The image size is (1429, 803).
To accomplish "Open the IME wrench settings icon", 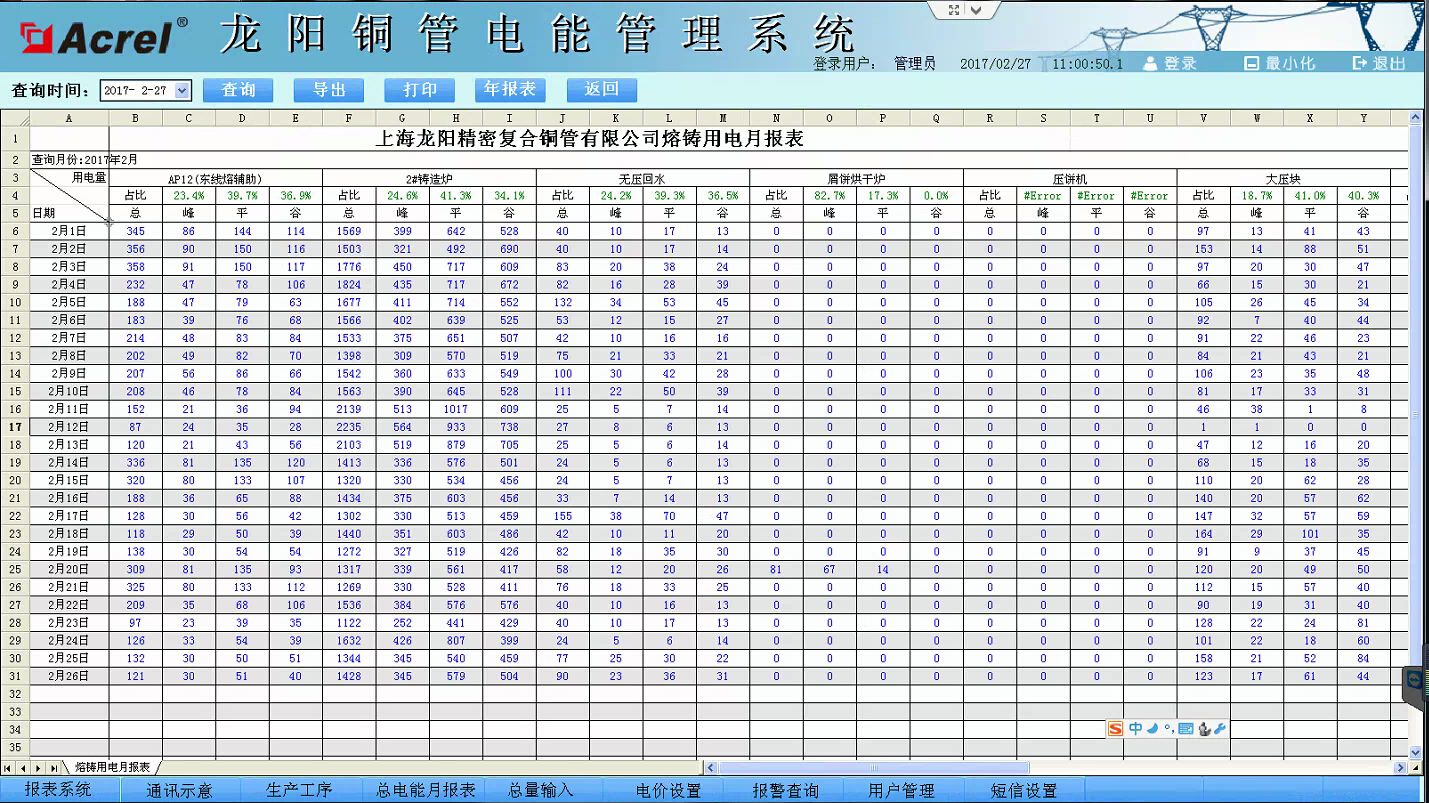I will (x=1220, y=729).
